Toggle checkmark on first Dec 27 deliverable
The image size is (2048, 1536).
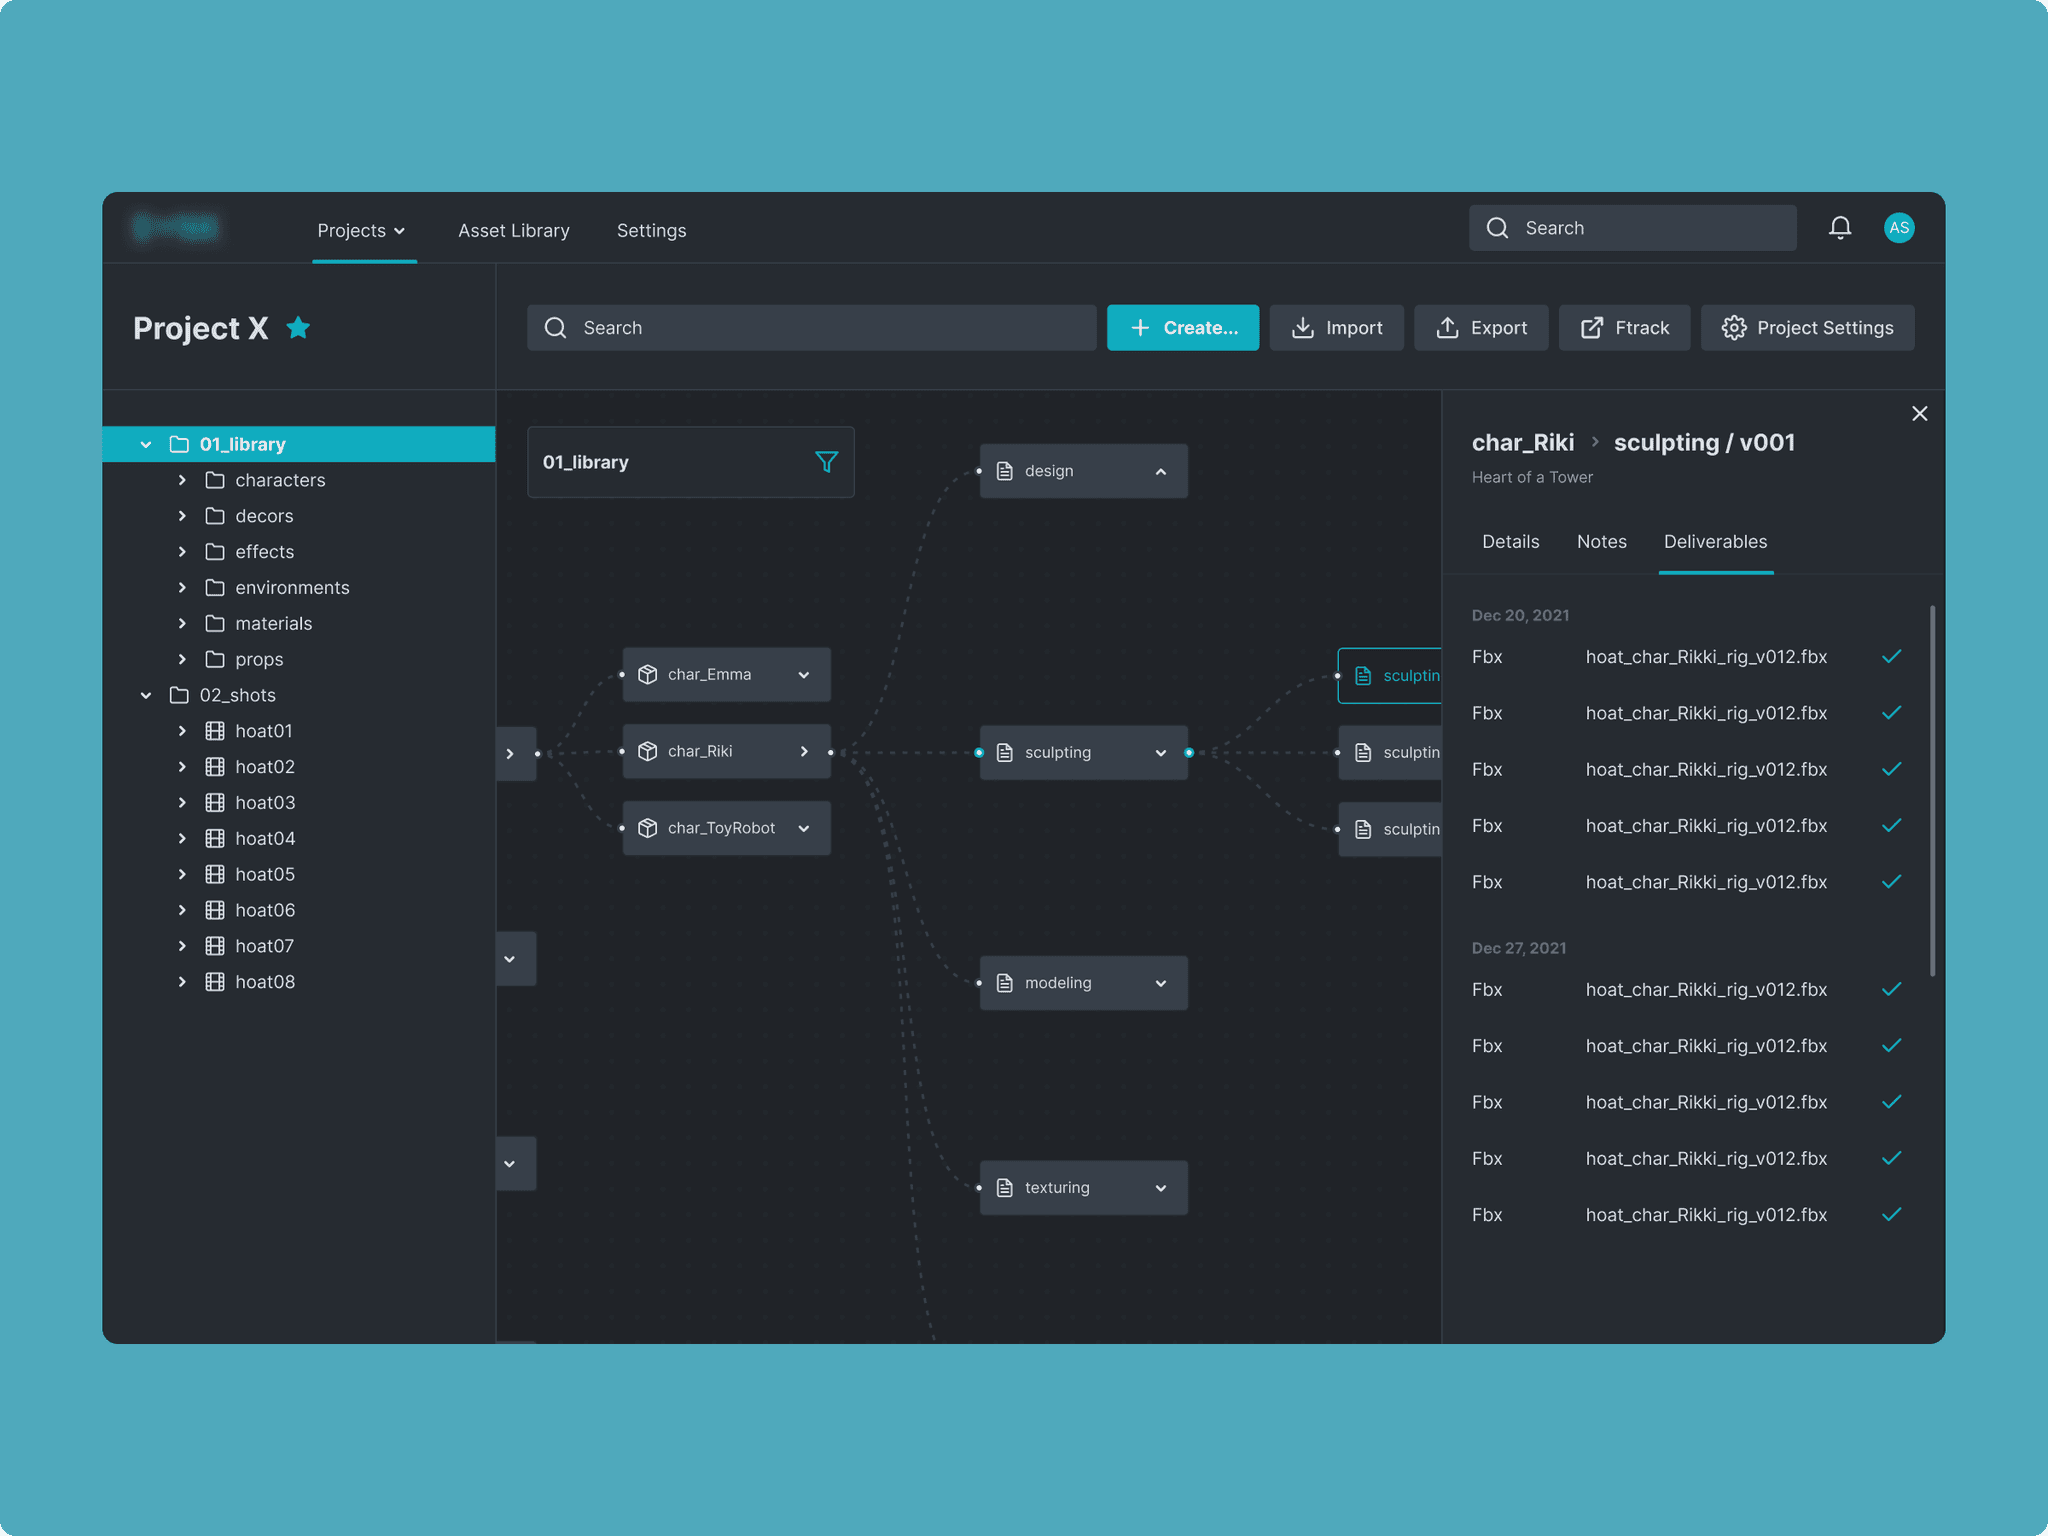coord(1891,990)
